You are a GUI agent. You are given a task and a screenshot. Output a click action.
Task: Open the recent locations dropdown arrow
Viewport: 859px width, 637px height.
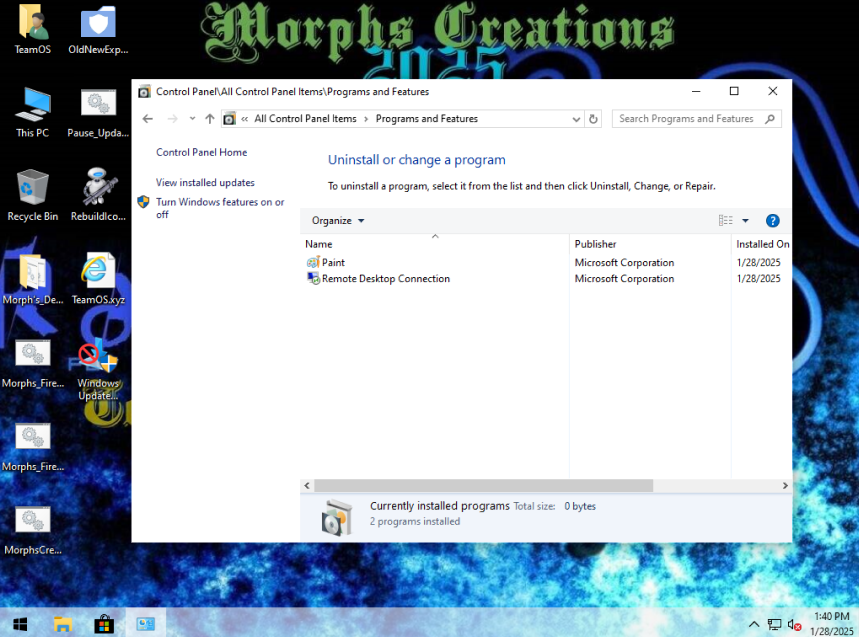(192, 118)
